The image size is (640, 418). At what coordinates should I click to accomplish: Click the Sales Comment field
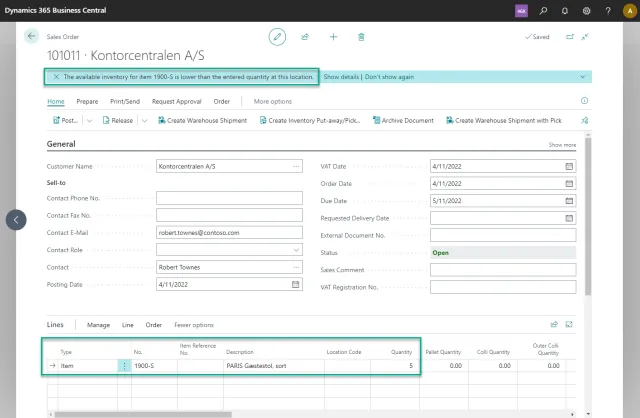[503, 270]
